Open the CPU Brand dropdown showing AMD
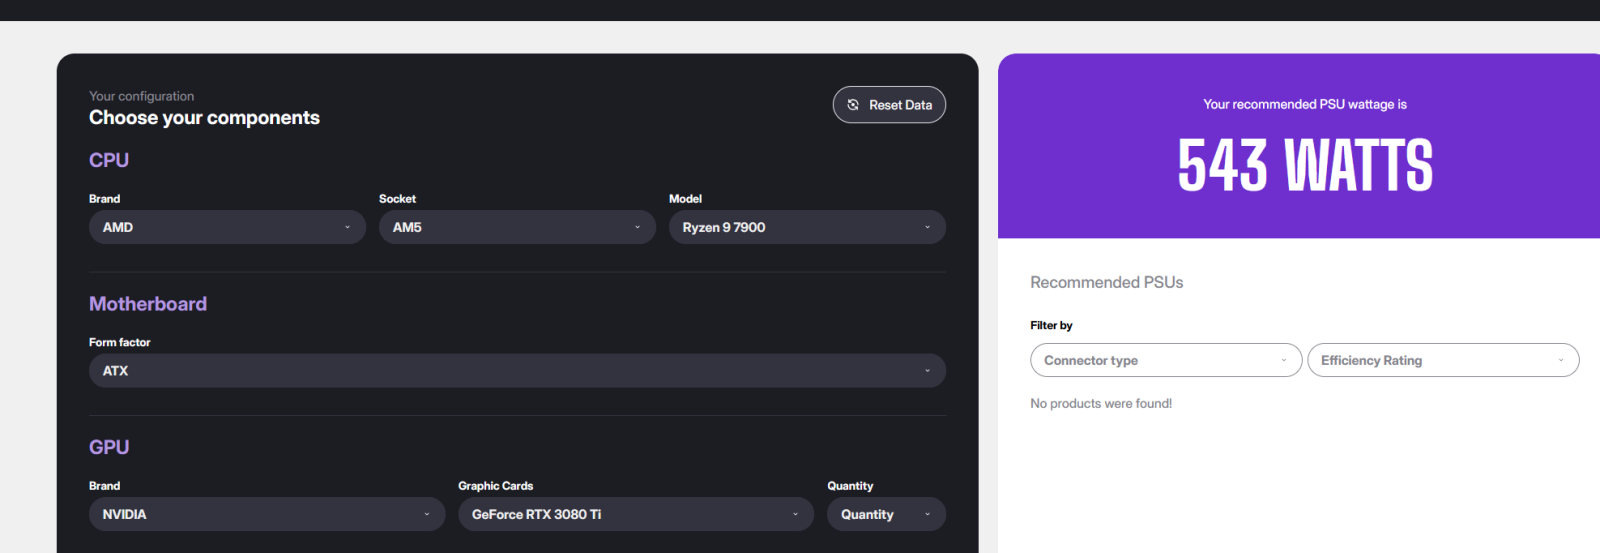 tap(227, 227)
